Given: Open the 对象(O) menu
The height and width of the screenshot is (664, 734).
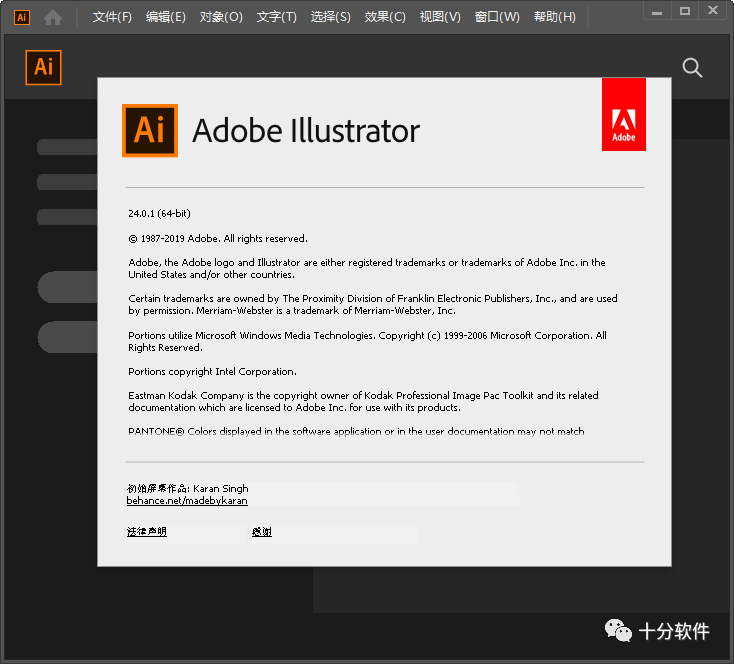Looking at the screenshot, I should click(x=221, y=17).
